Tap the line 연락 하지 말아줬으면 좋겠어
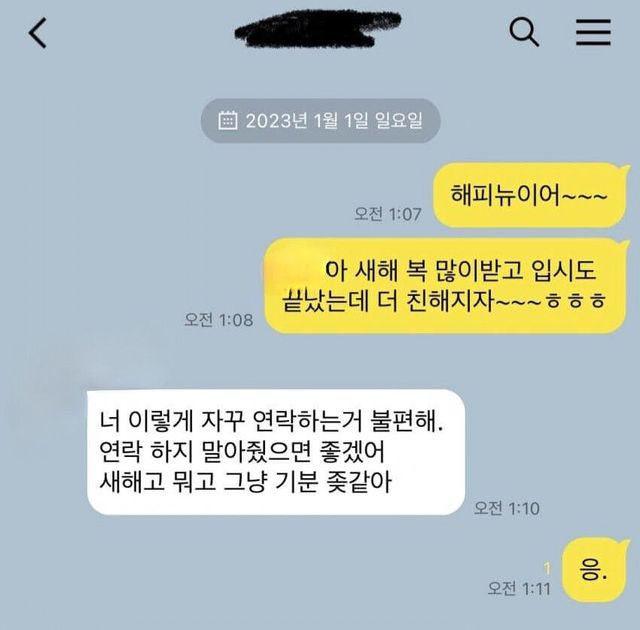This screenshot has height=630, width=640. tap(242, 451)
